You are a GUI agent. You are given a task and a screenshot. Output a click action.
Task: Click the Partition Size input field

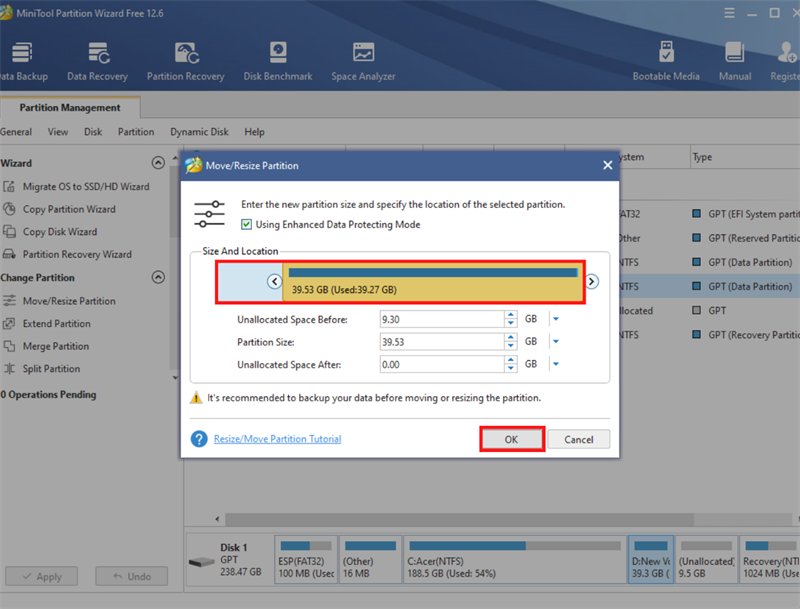[440, 342]
